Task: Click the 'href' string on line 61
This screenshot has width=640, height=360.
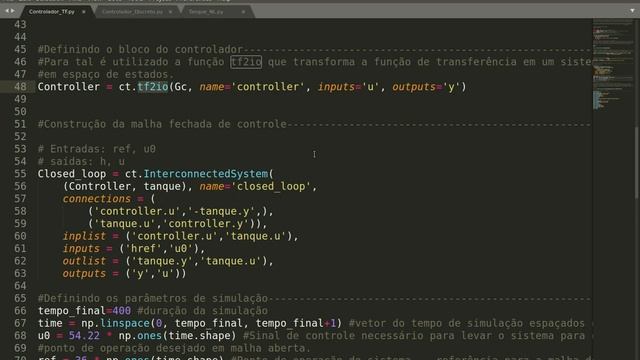Action: (x=143, y=249)
